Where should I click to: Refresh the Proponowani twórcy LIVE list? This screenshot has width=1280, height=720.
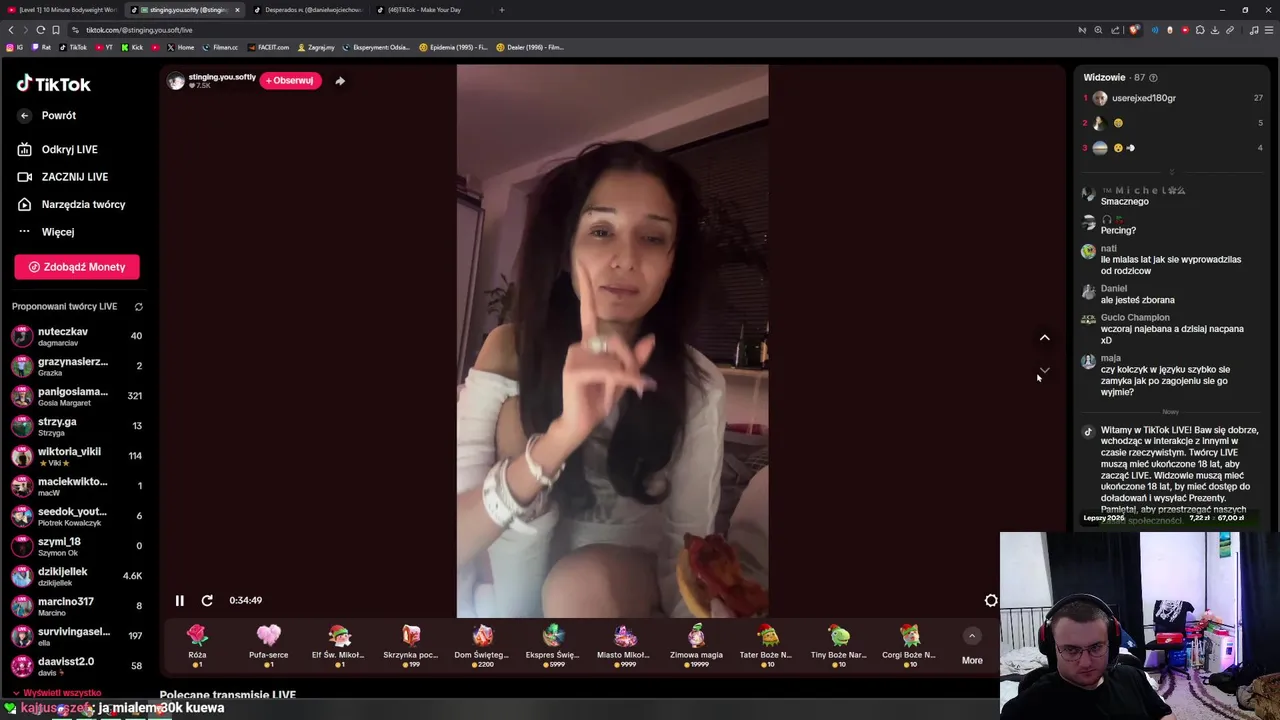(x=139, y=307)
